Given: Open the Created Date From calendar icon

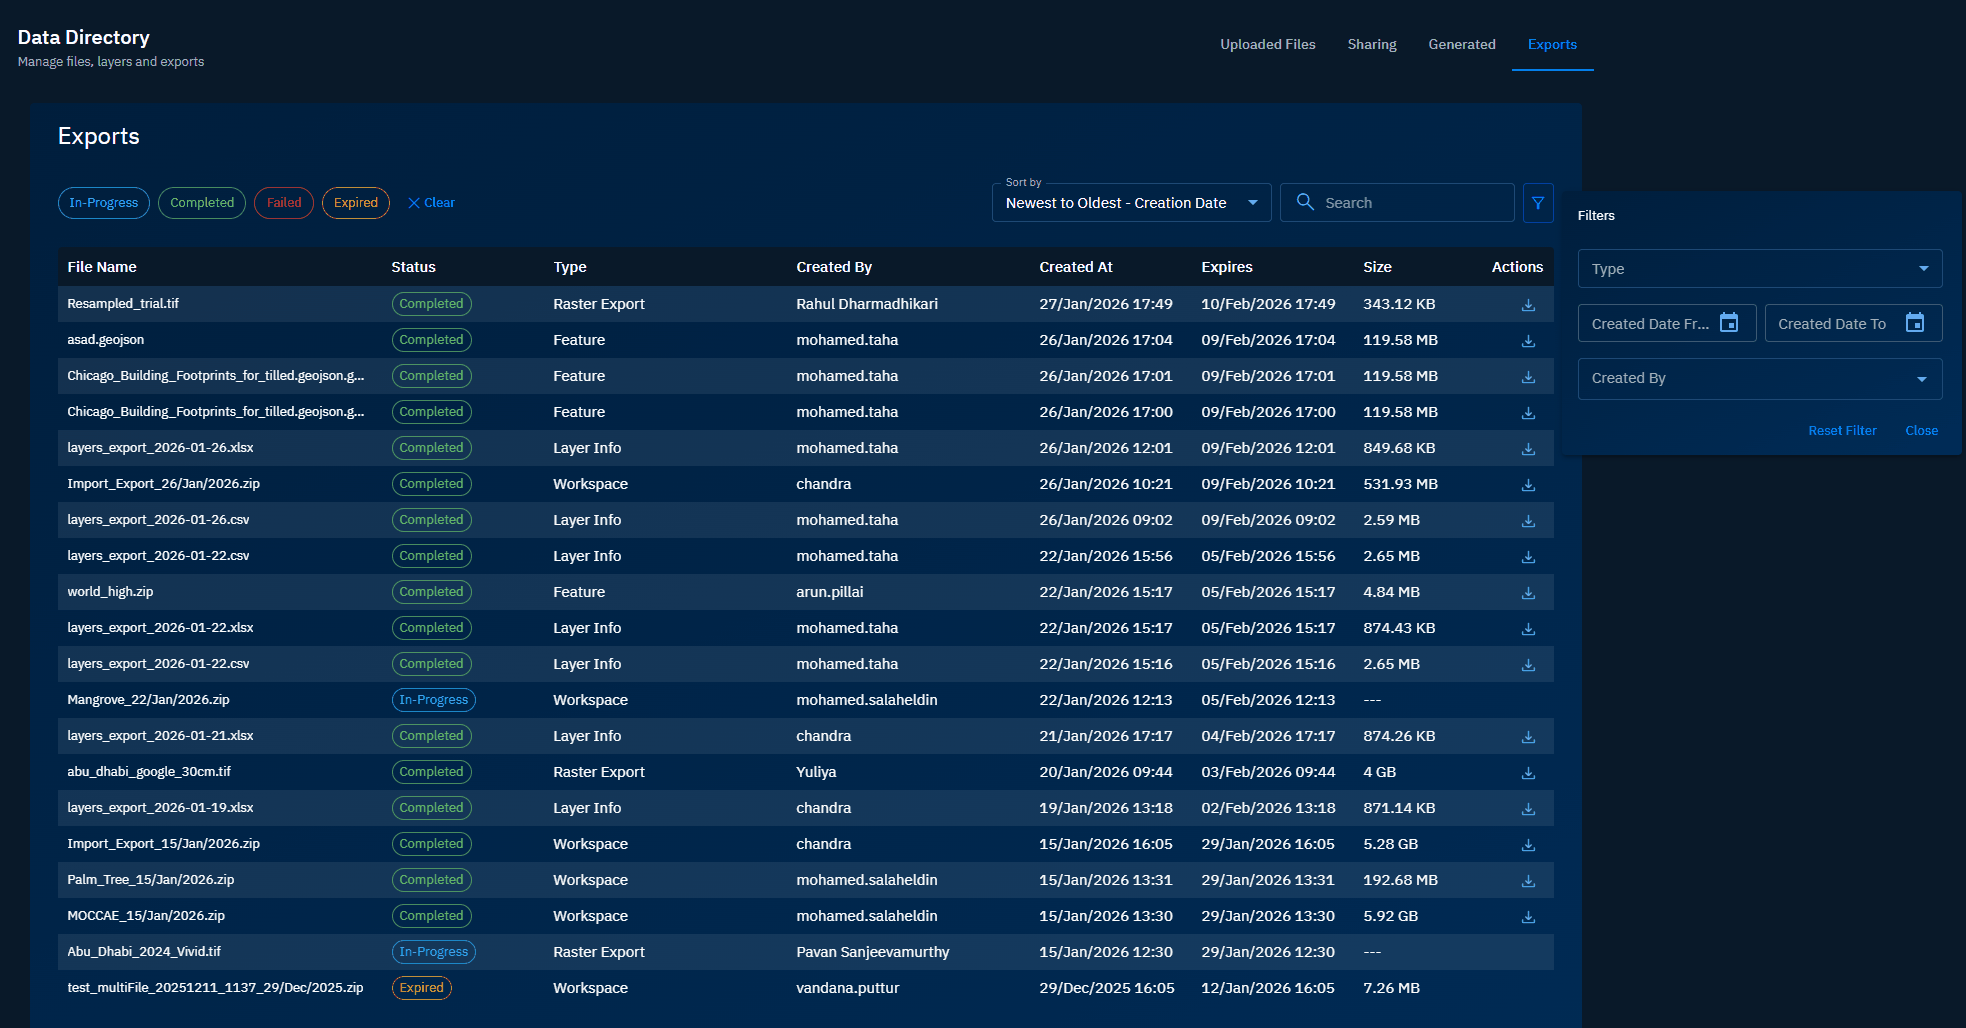Looking at the screenshot, I should point(1729,322).
